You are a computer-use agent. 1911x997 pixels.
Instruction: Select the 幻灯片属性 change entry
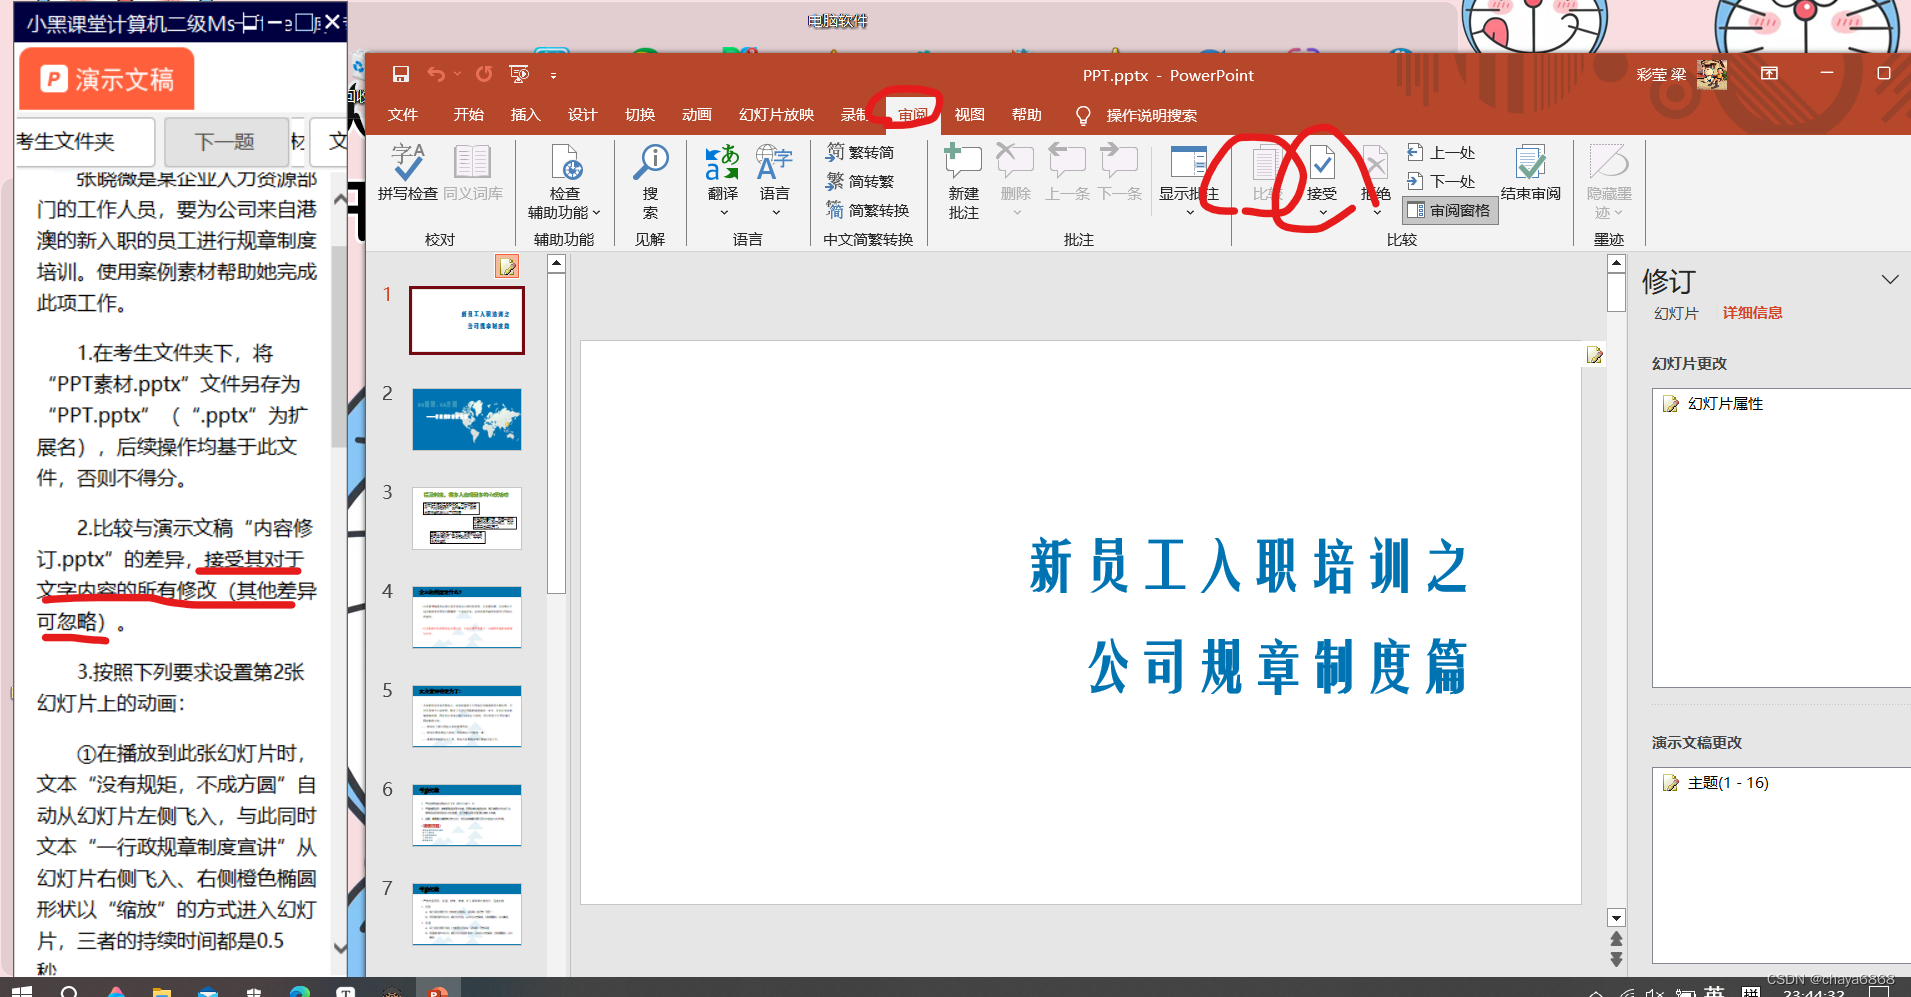[x=1725, y=403]
